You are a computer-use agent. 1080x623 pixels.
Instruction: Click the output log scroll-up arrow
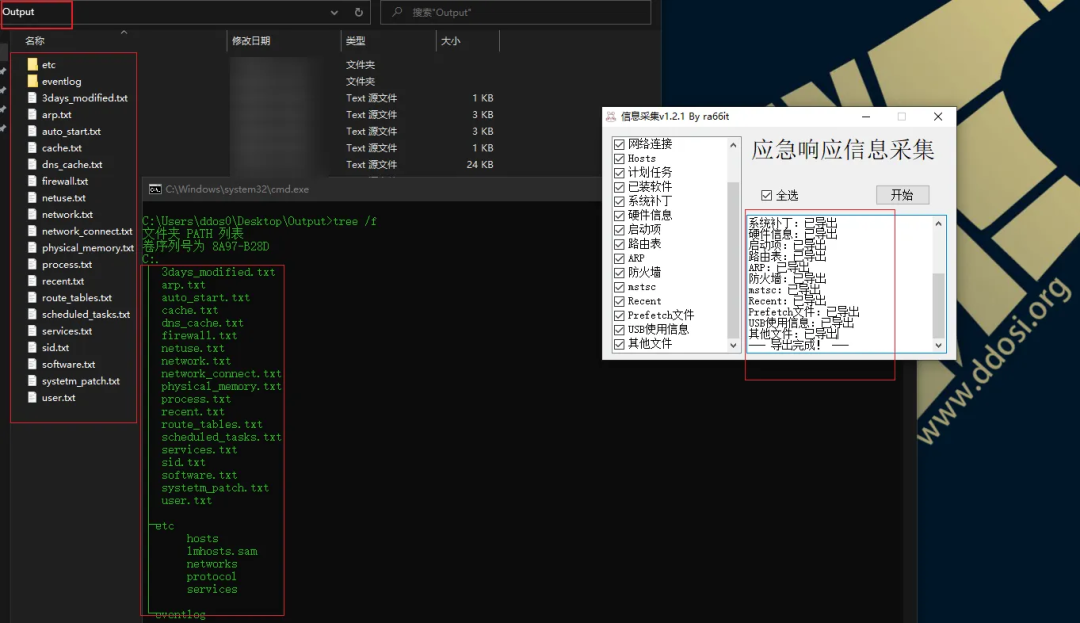tap(938, 223)
